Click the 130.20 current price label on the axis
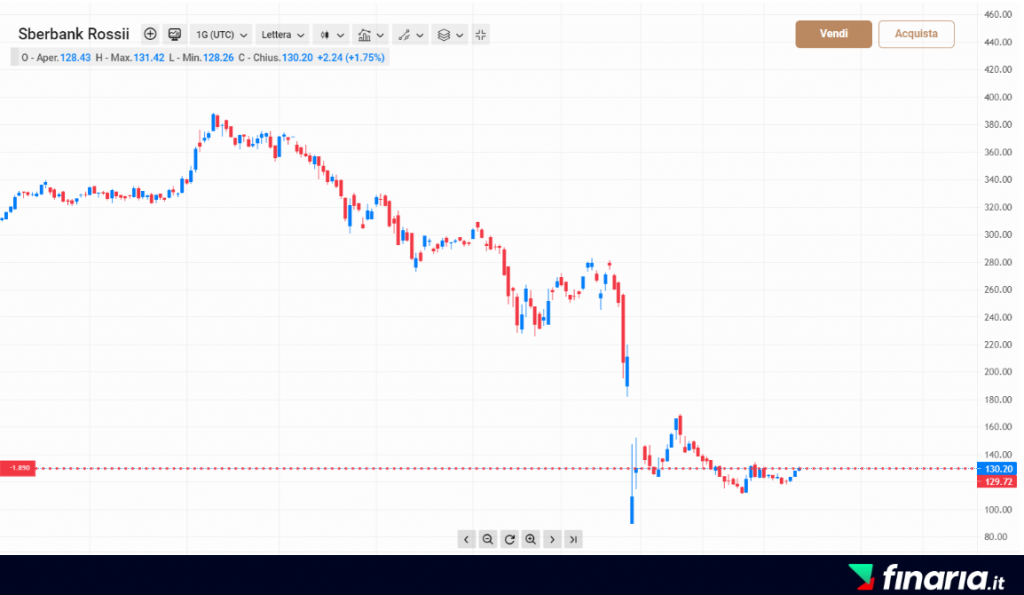This screenshot has width=1024, height=595. 997,469
